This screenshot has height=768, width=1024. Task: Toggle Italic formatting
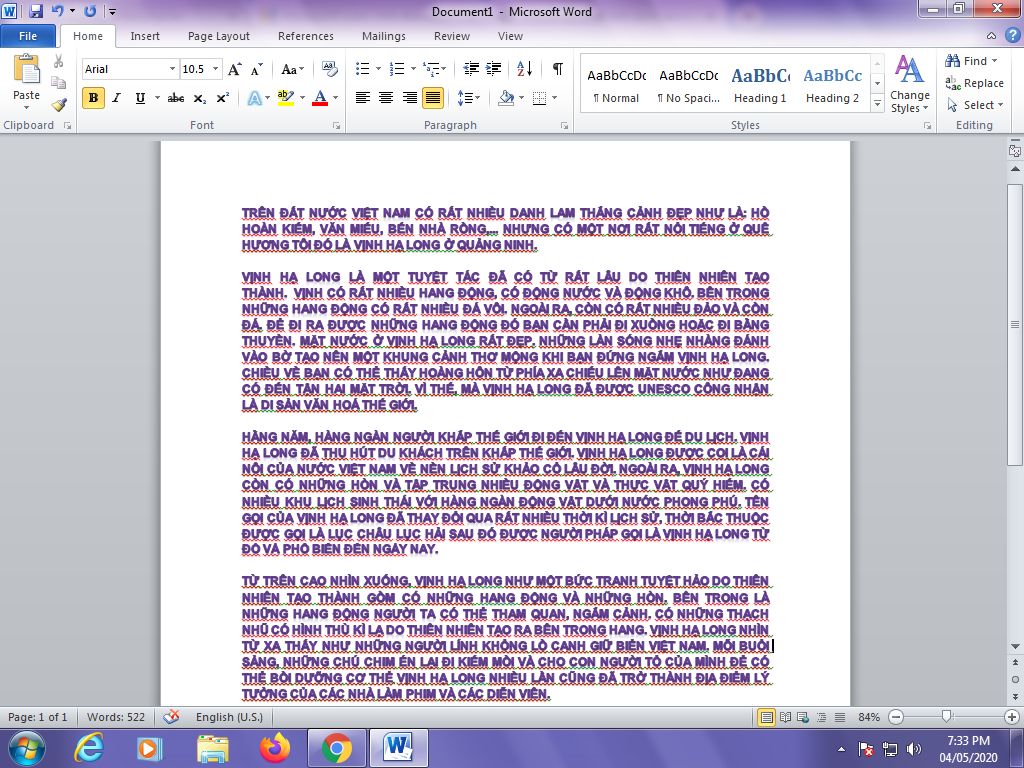pyautogui.click(x=116, y=98)
